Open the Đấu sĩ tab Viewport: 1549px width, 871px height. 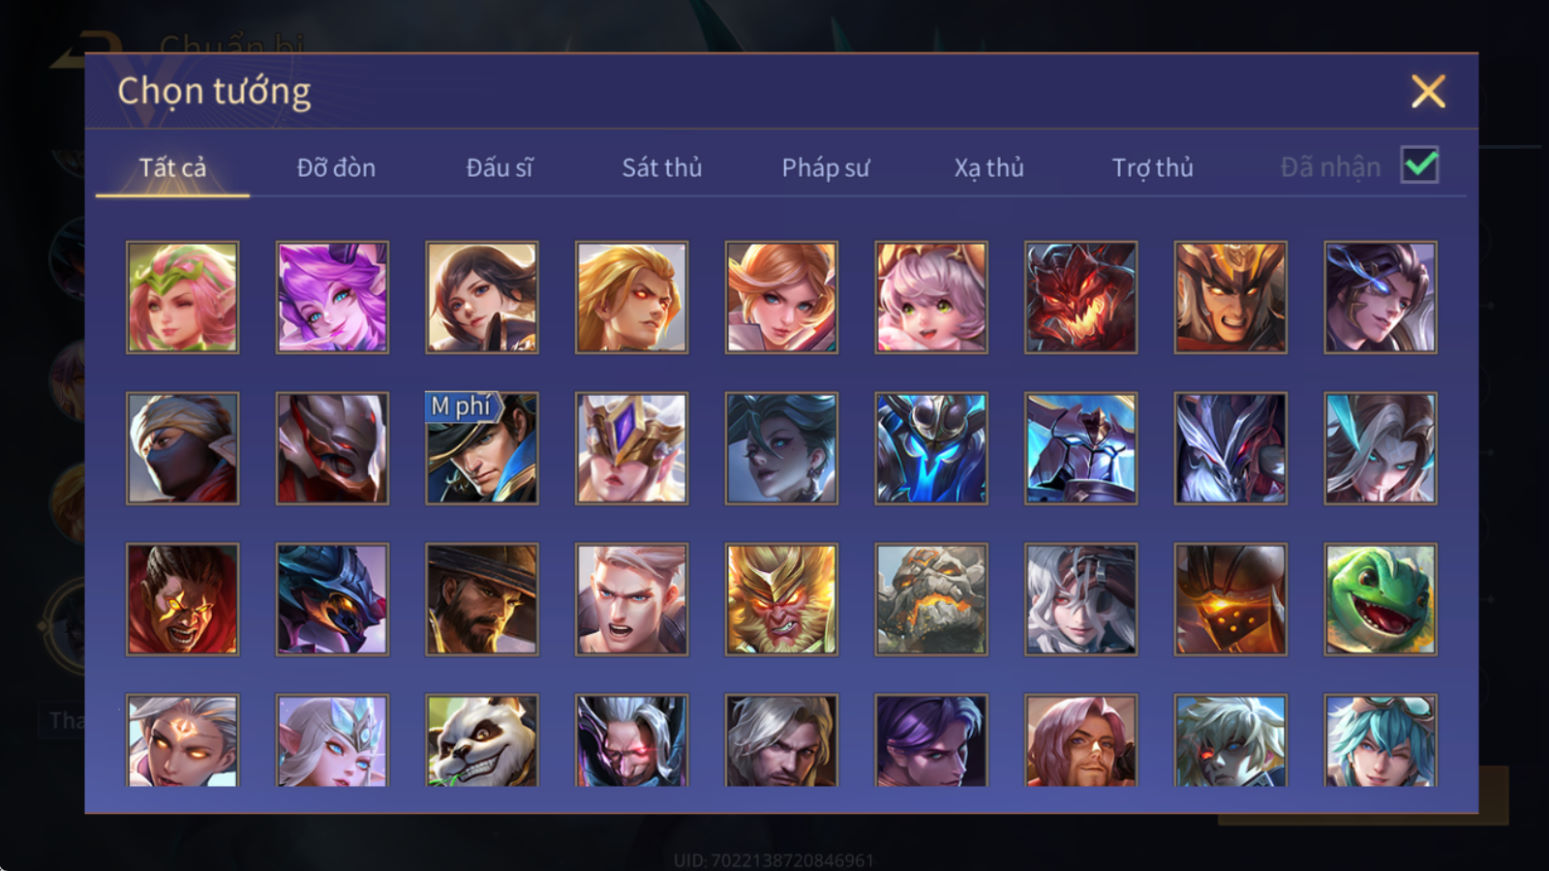pyautogui.click(x=499, y=168)
